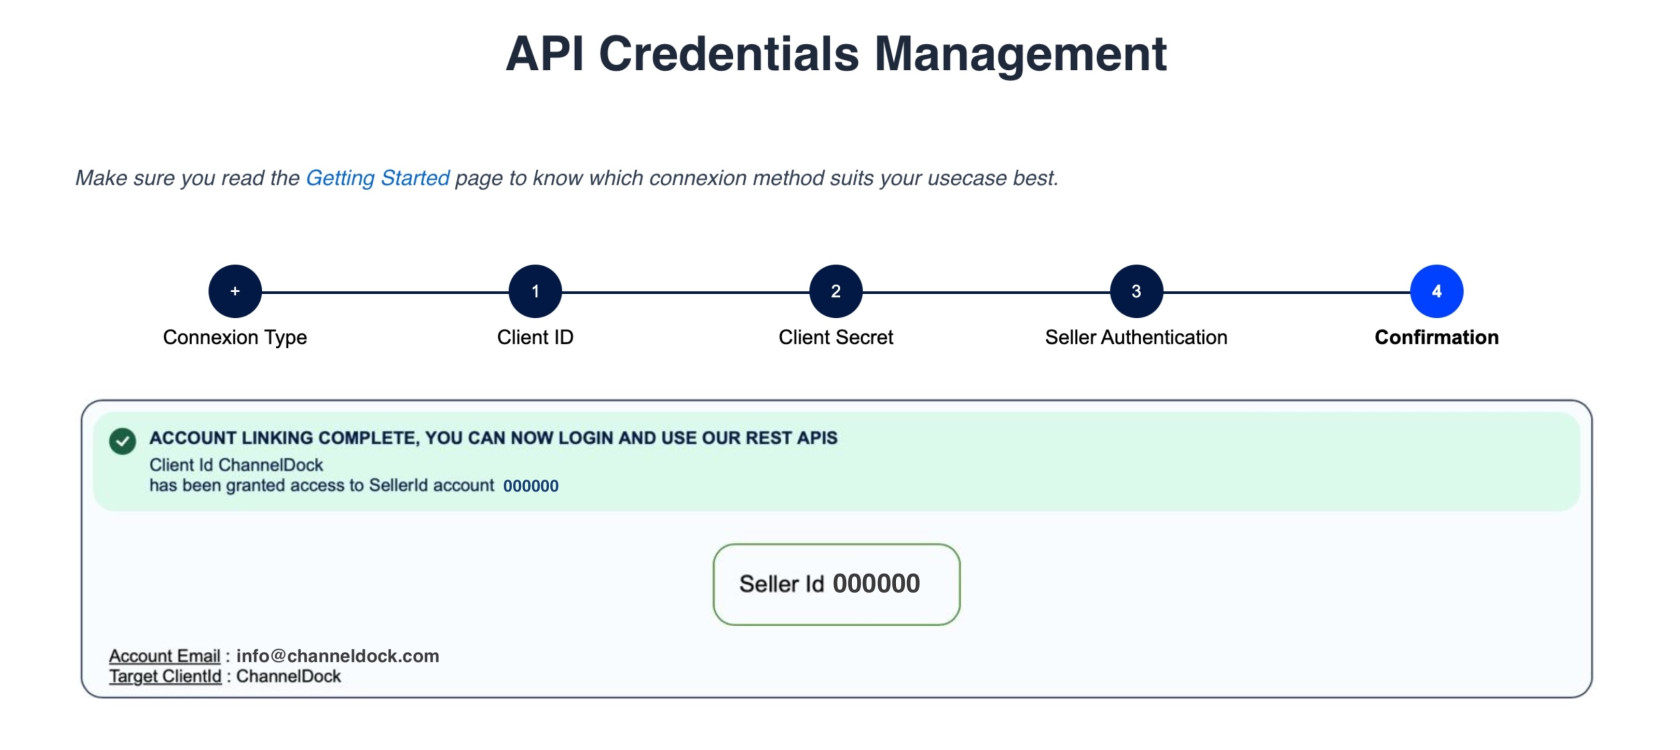Viewport: 1680px width, 750px height.
Task: Open the Getting Started link
Action: [377, 178]
